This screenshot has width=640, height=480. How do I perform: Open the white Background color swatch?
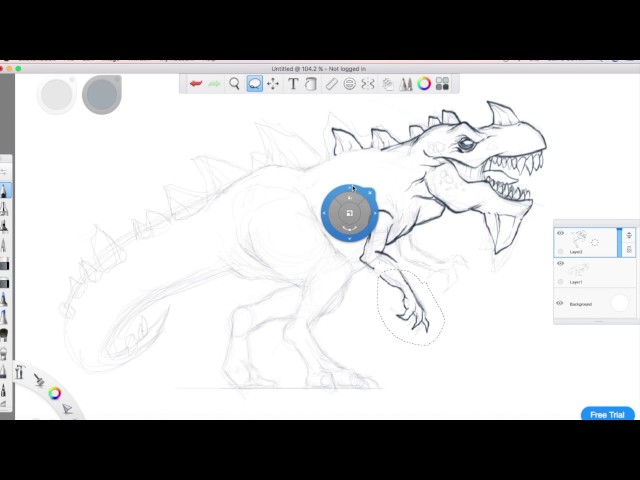[620, 303]
